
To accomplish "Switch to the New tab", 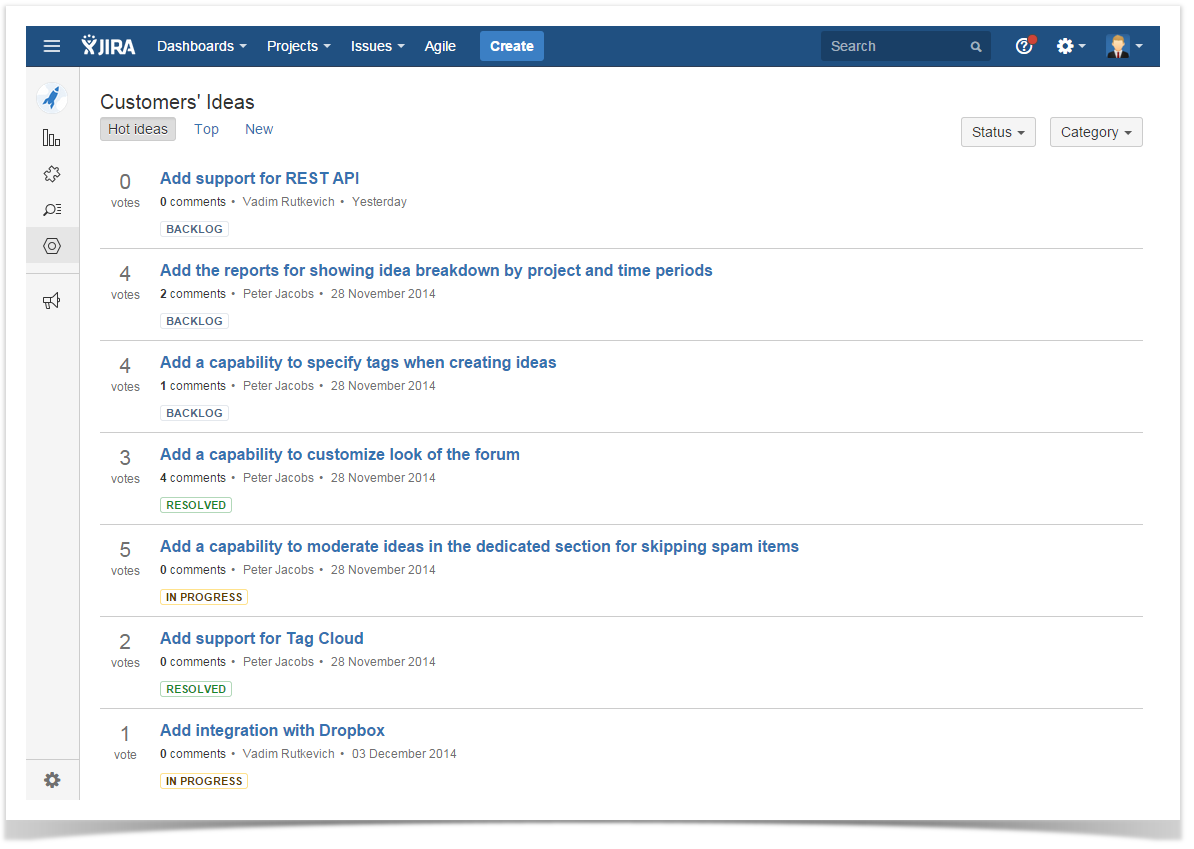I will click(259, 129).
